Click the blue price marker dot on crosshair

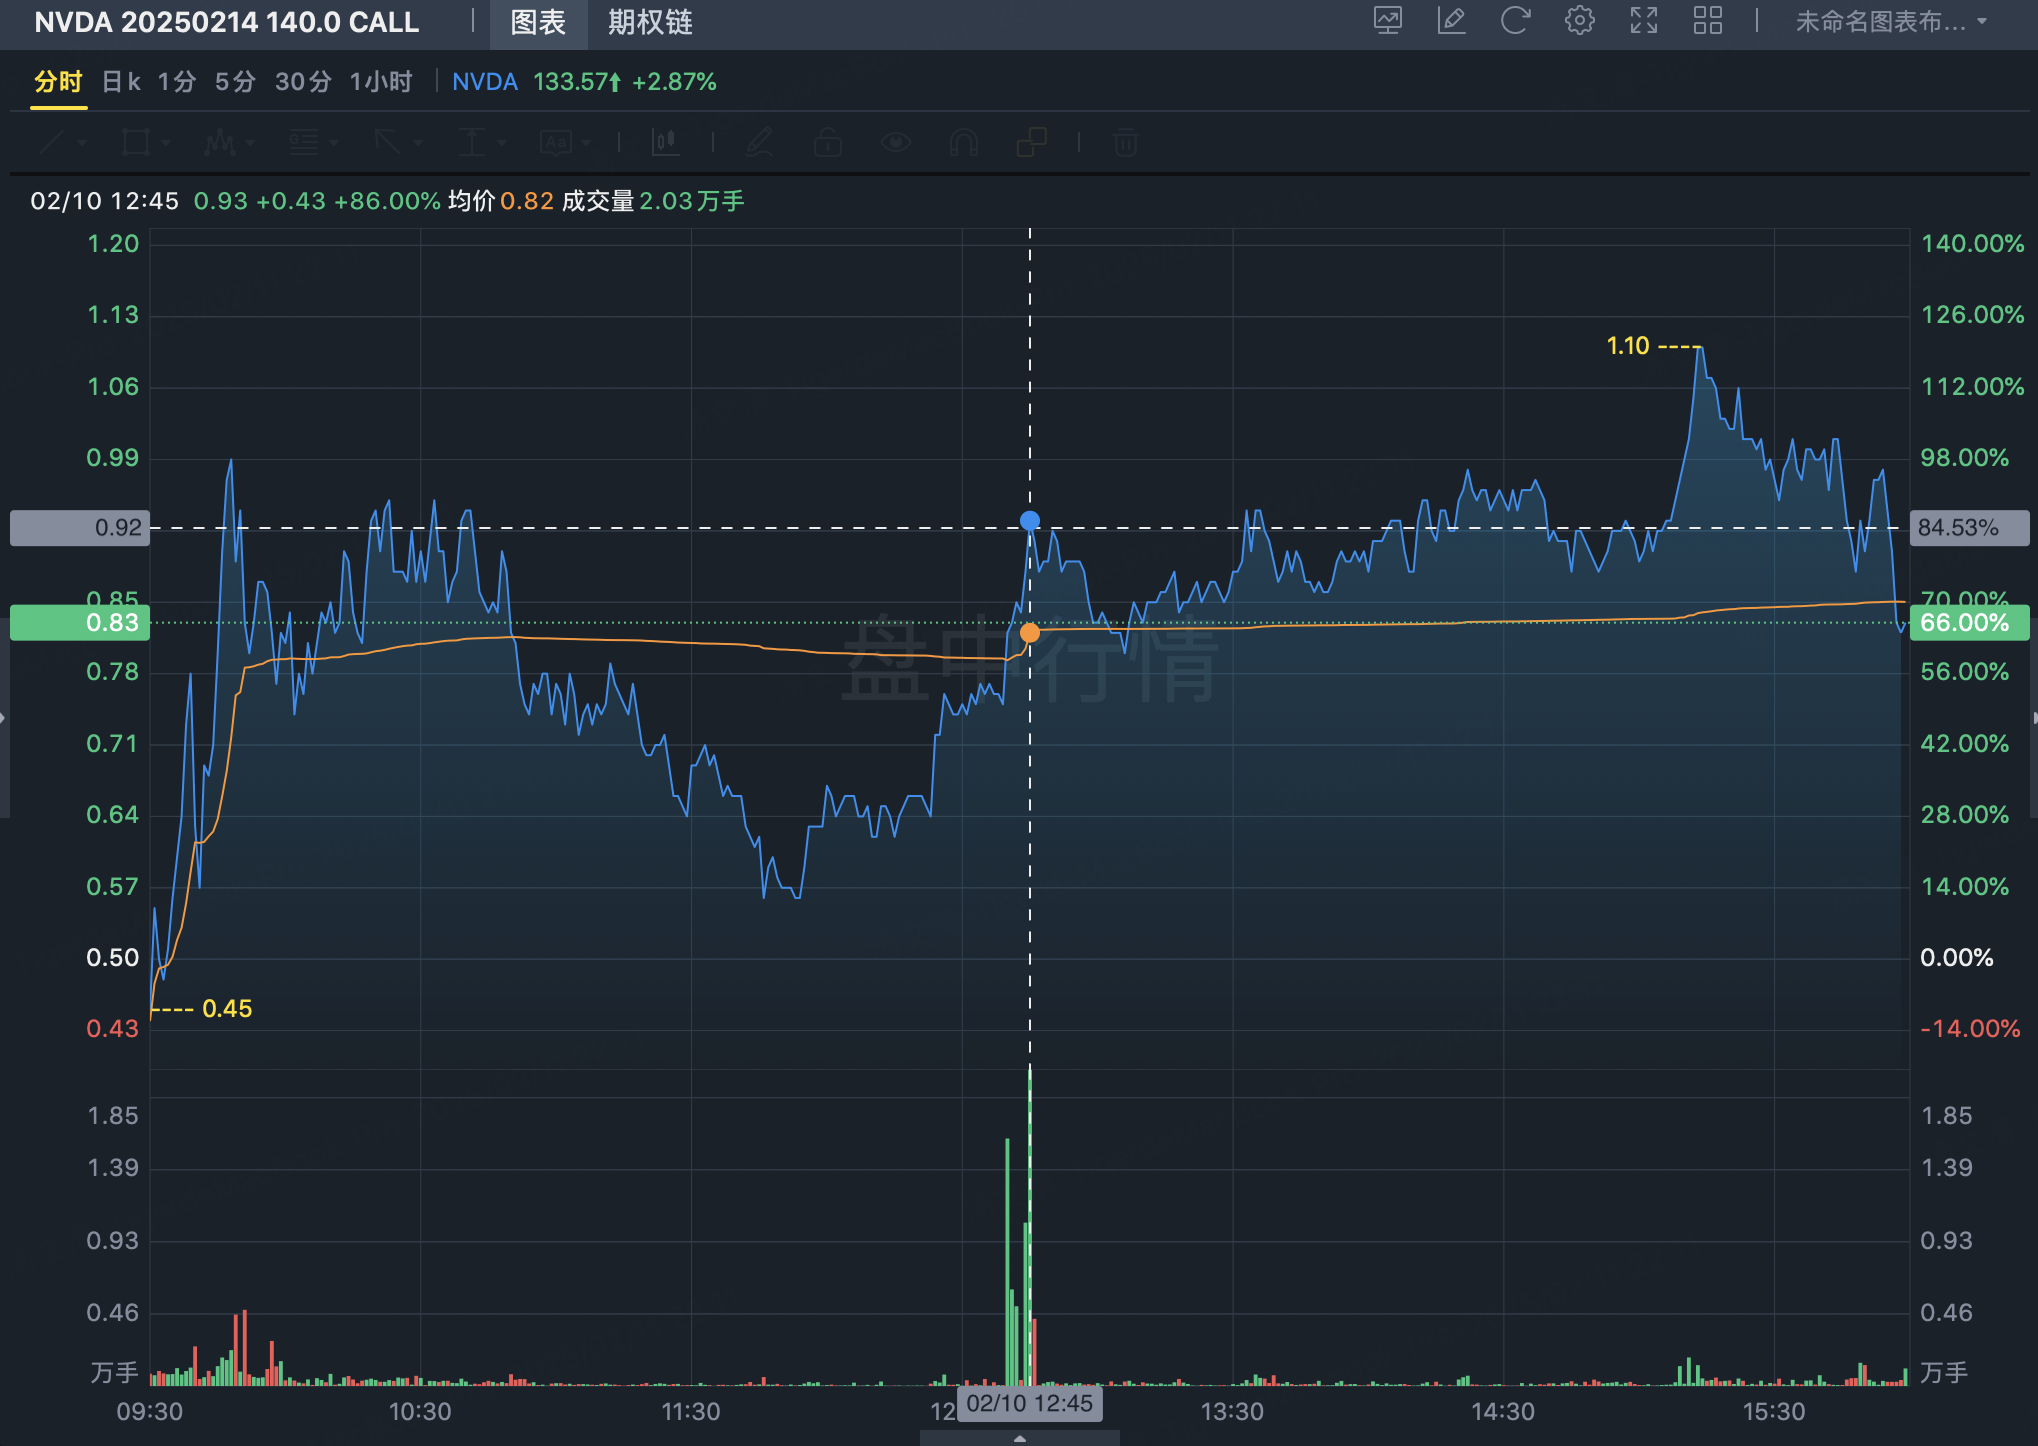click(x=1029, y=520)
